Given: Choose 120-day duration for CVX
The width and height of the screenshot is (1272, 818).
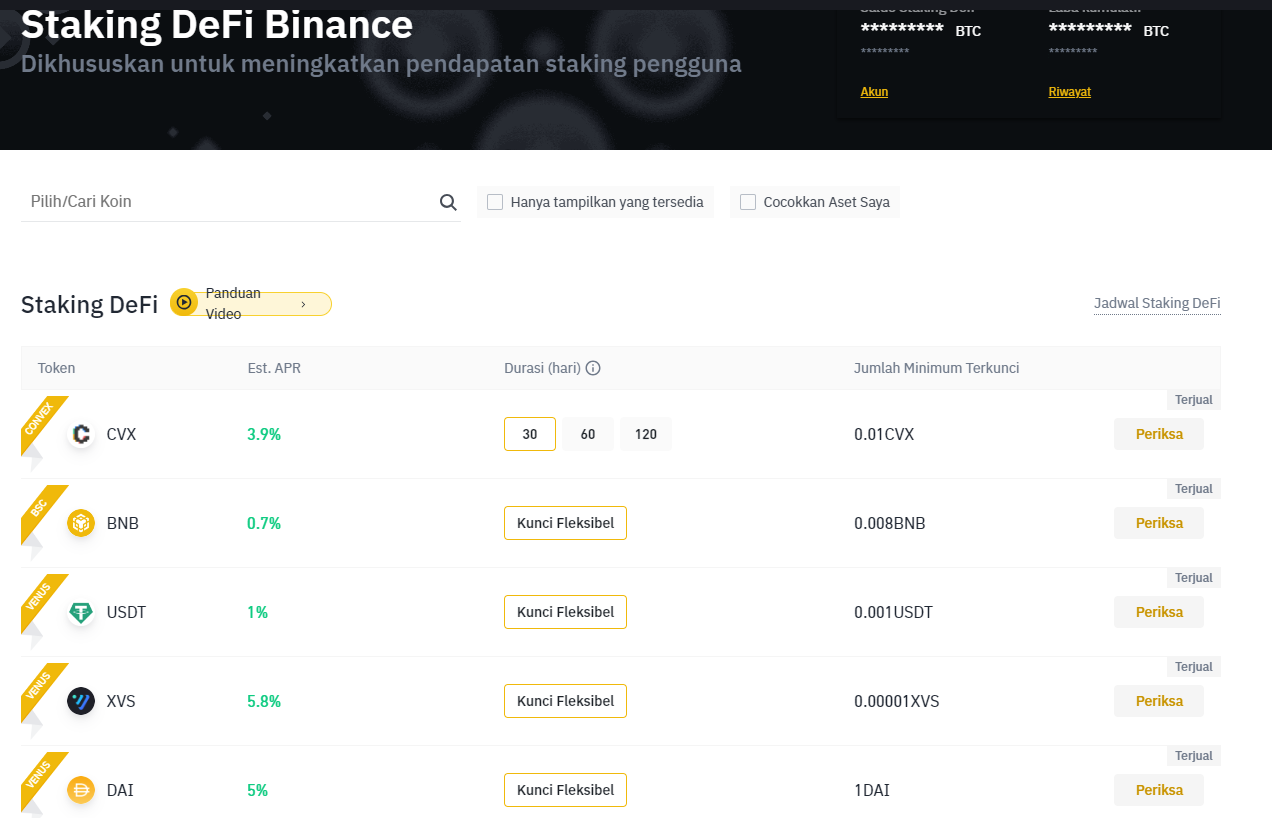Looking at the screenshot, I should click(x=646, y=435).
